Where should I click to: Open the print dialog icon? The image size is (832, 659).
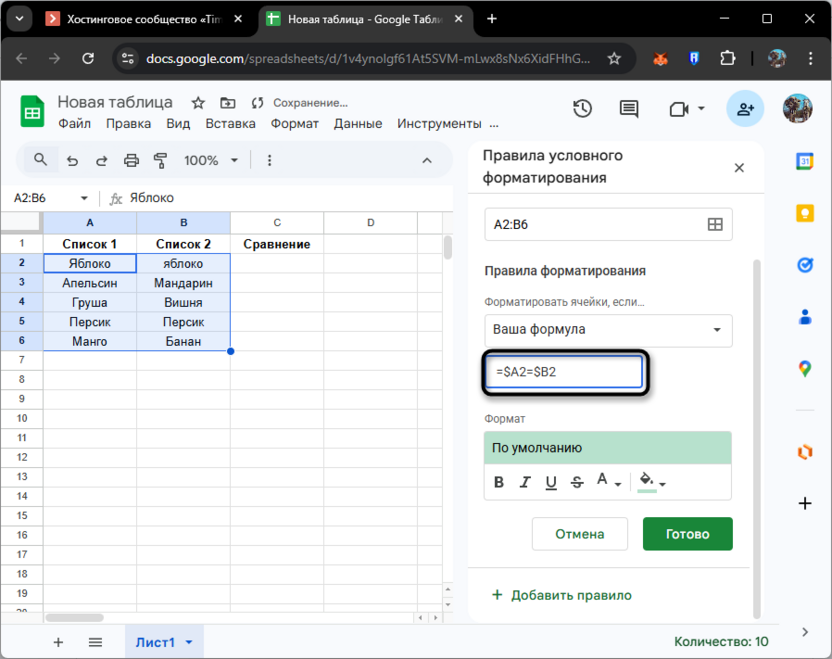130,160
